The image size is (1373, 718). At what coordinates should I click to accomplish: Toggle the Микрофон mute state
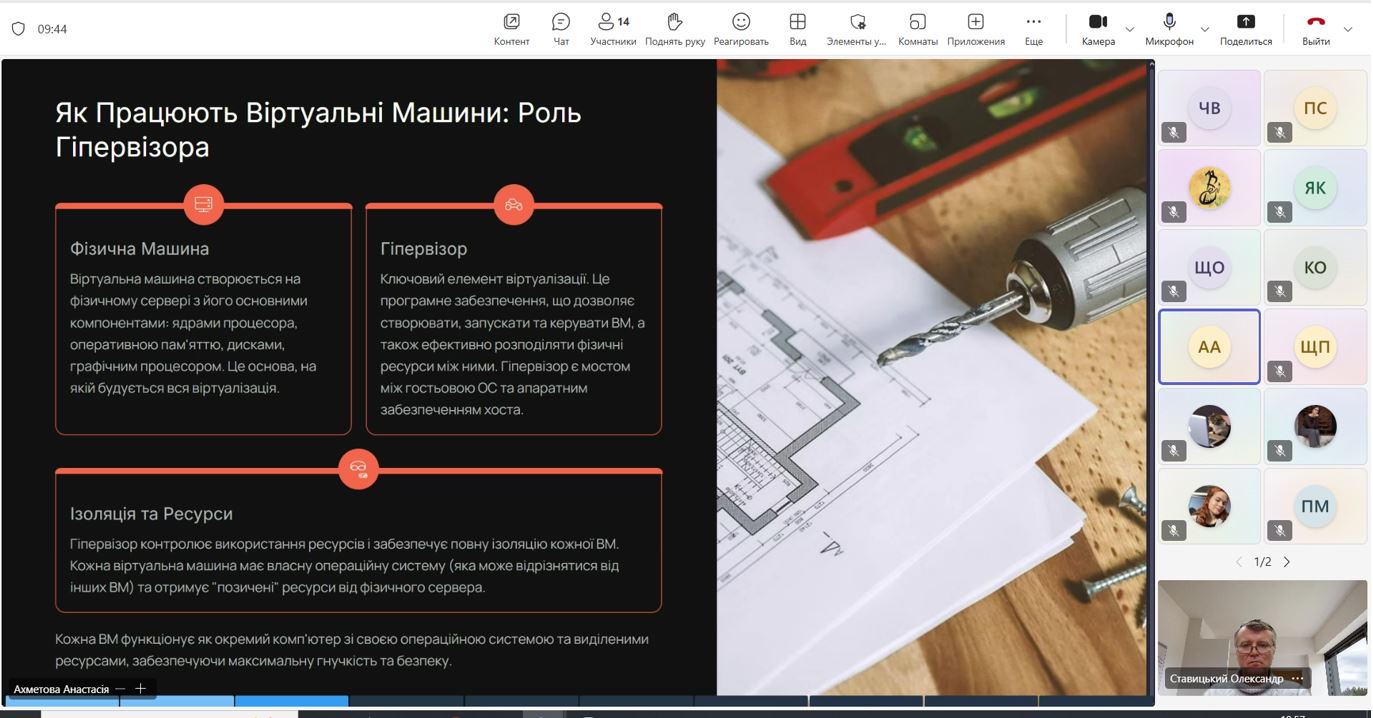coord(1168,28)
